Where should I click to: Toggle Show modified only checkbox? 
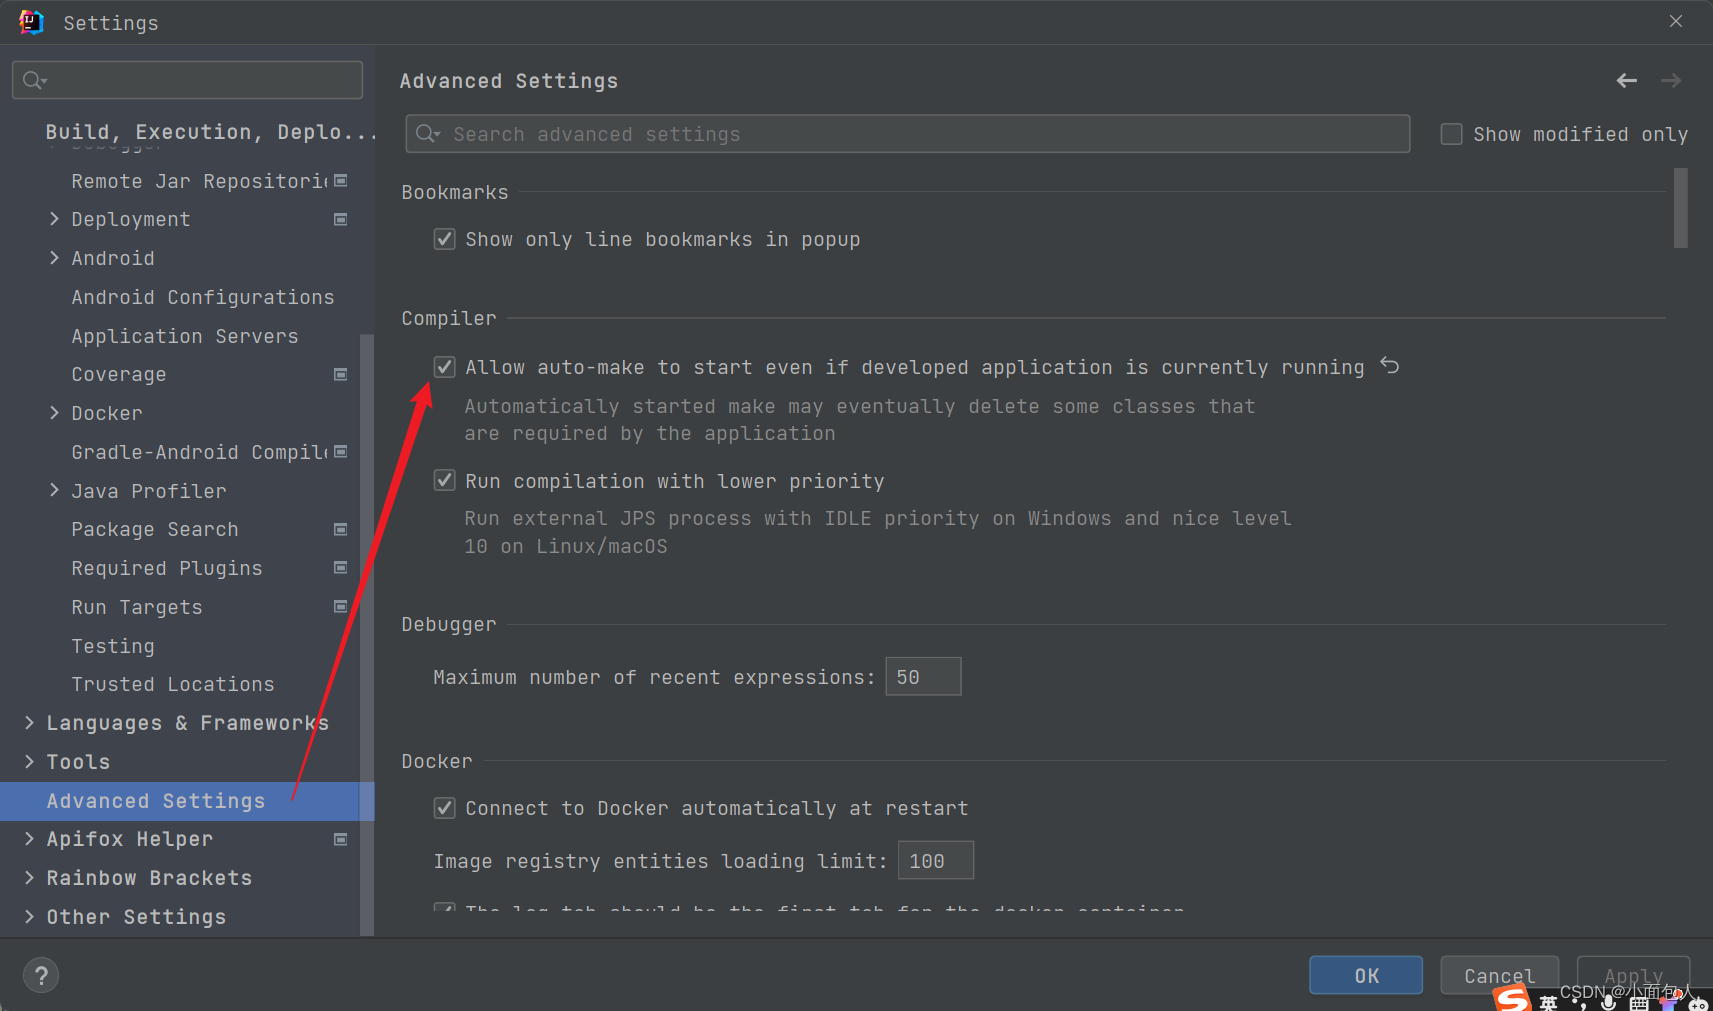coord(1451,134)
